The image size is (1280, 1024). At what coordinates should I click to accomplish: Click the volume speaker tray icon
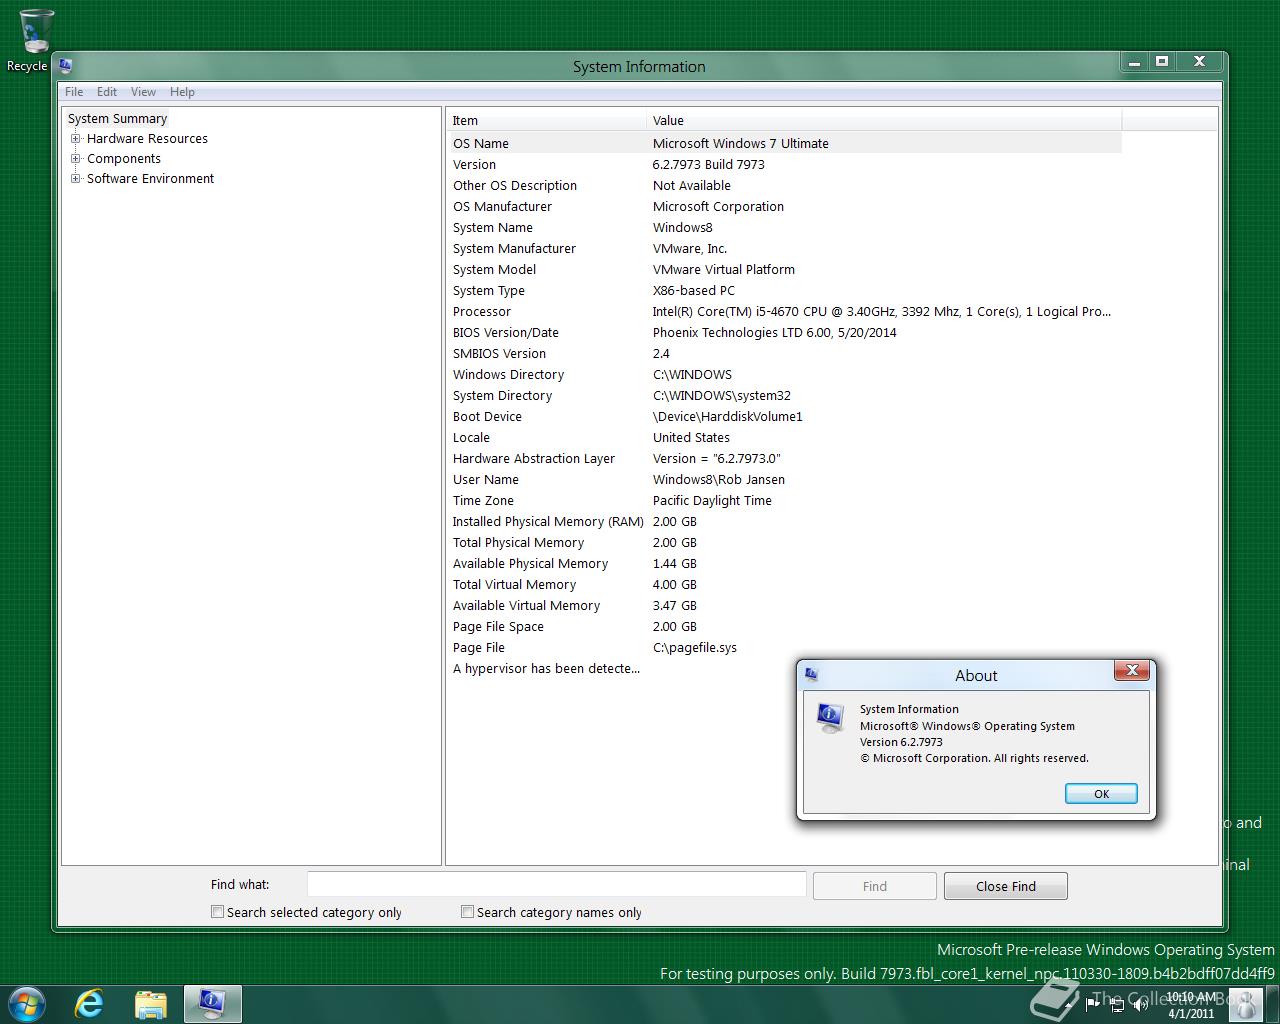pos(1140,1004)
